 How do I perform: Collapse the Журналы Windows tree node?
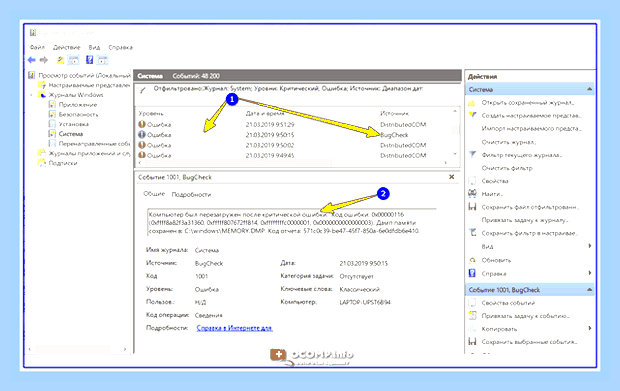[x=32, y=95]
